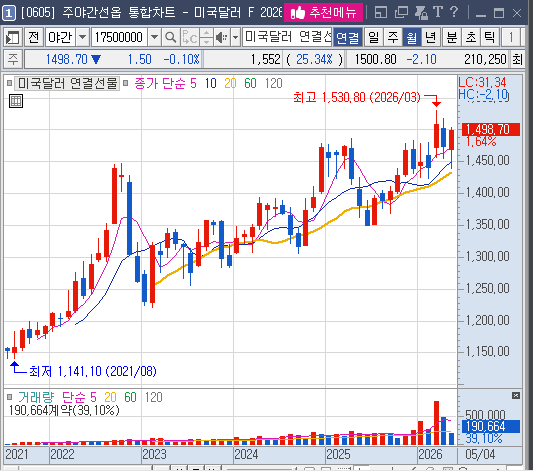The width and height of the screenshot is (533, 471).
Task: Click the 주 button on the quote row
Action: [13, 59]
